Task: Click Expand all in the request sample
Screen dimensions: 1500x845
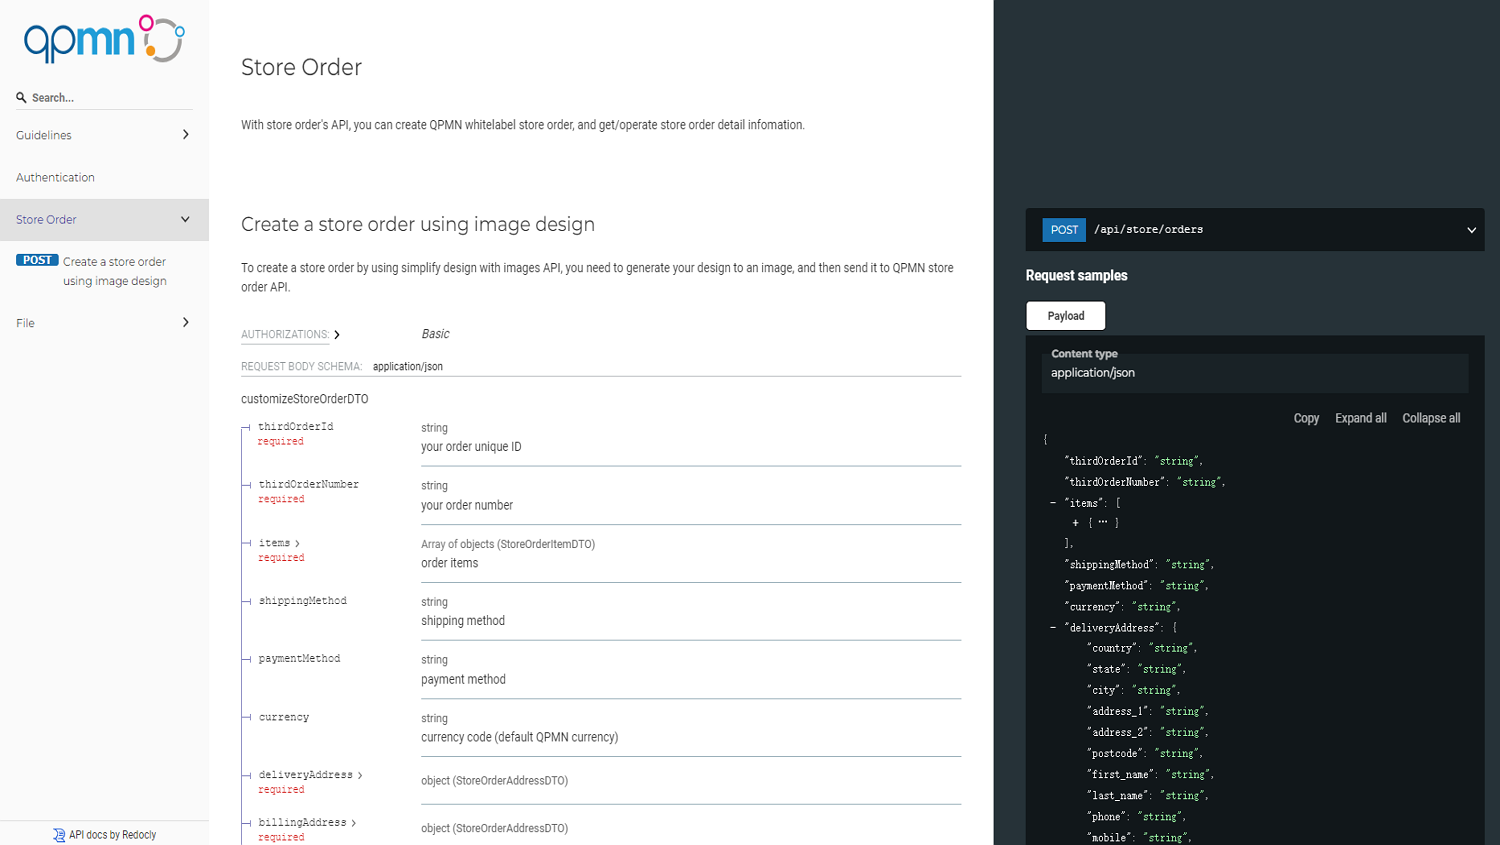Action: [1360, 418]
